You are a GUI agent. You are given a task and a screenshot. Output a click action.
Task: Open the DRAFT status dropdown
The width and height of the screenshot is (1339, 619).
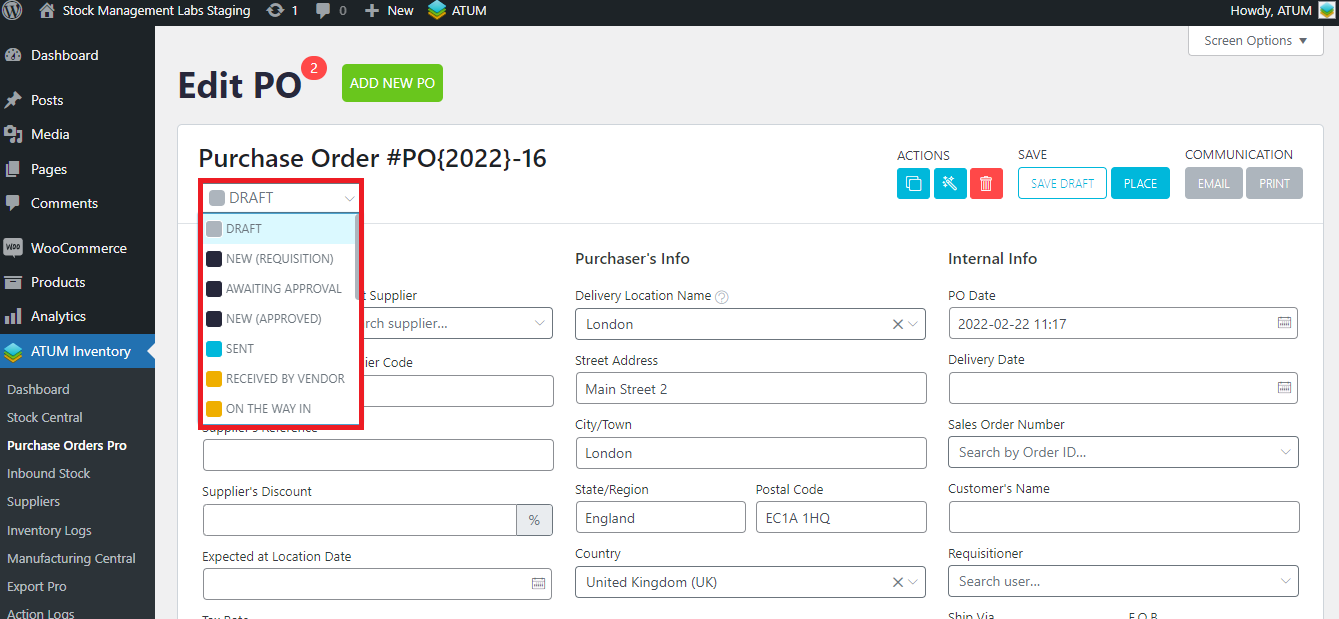click(281, 198)
